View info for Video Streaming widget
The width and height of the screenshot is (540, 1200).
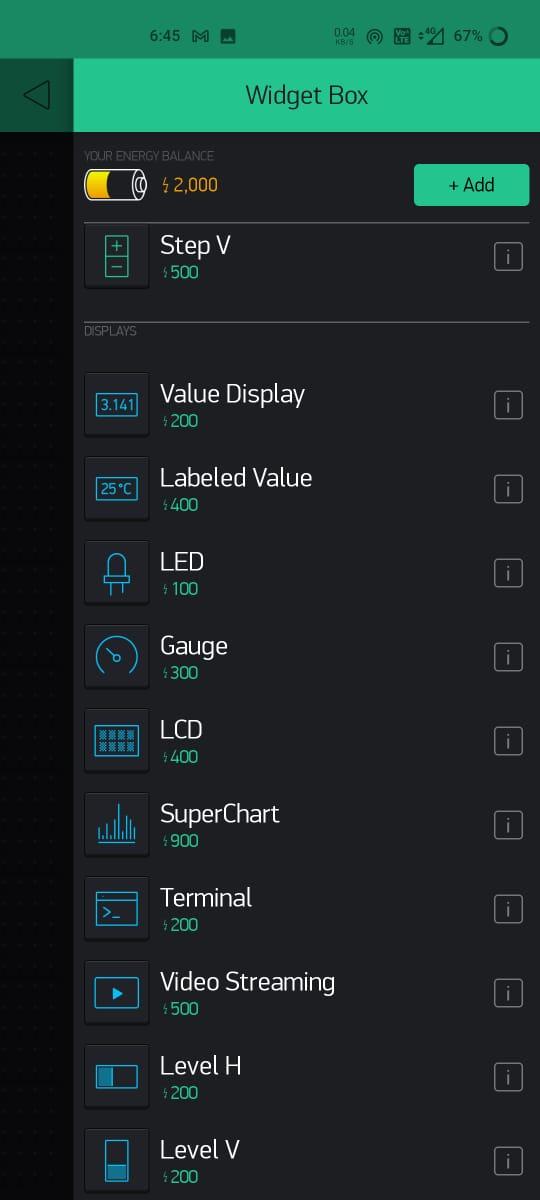508,993
